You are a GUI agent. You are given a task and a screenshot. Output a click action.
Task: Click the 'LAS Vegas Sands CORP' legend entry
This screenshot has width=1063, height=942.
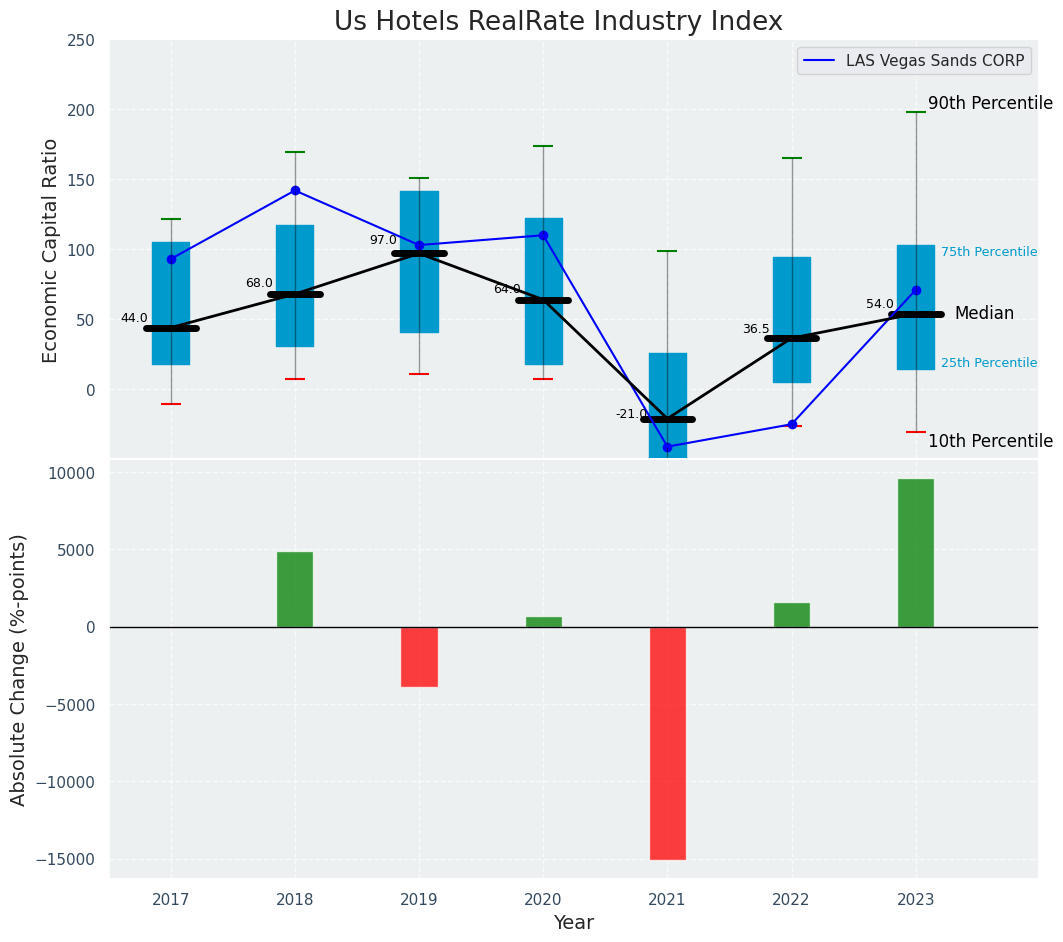[915, 61]
